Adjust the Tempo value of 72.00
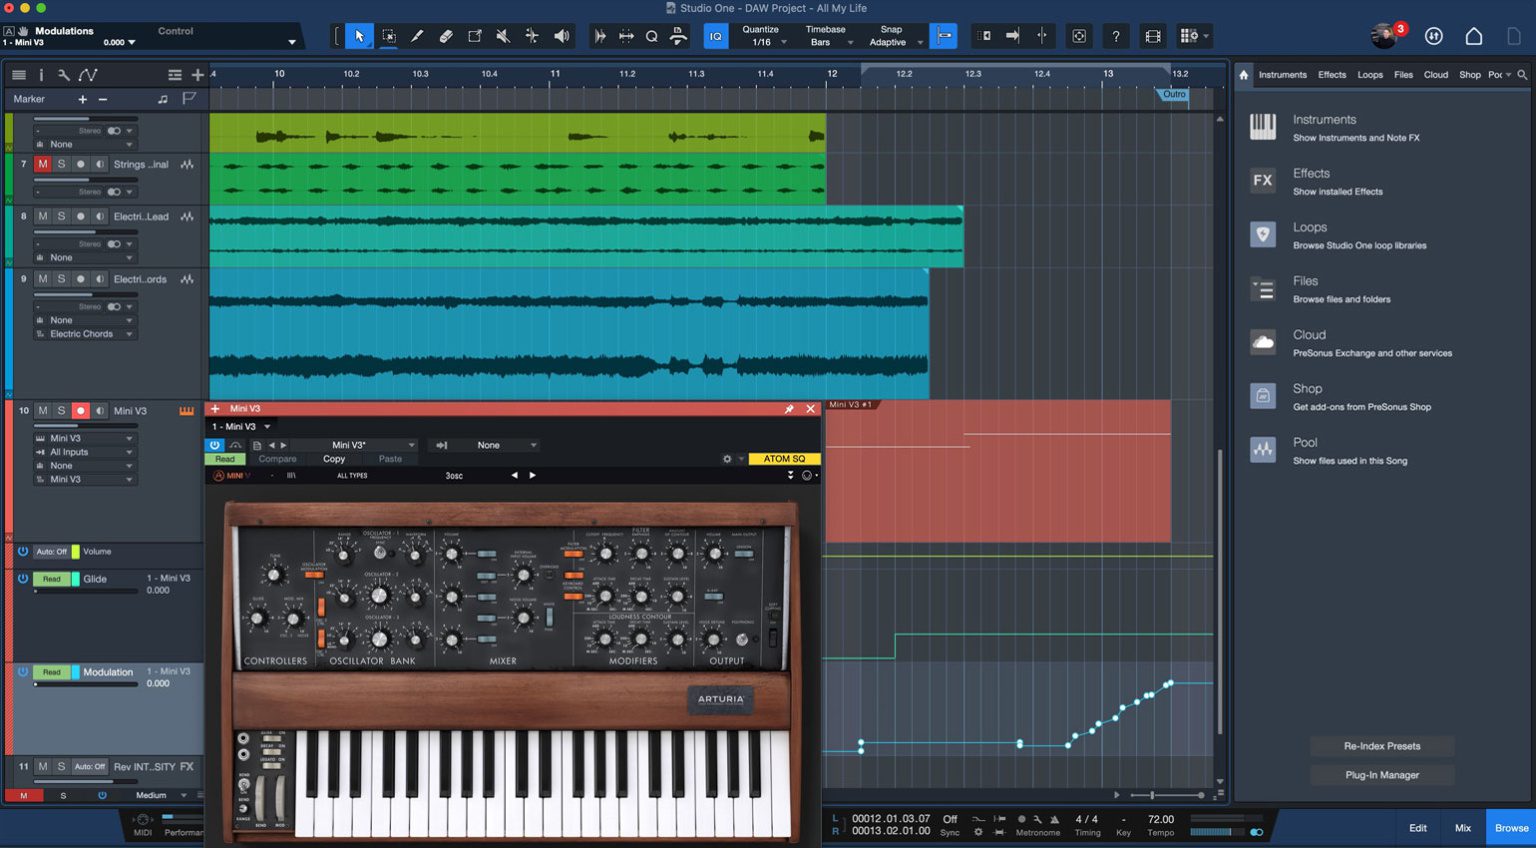Screen dimensions: 1536x848 (x=1160, y=818)
